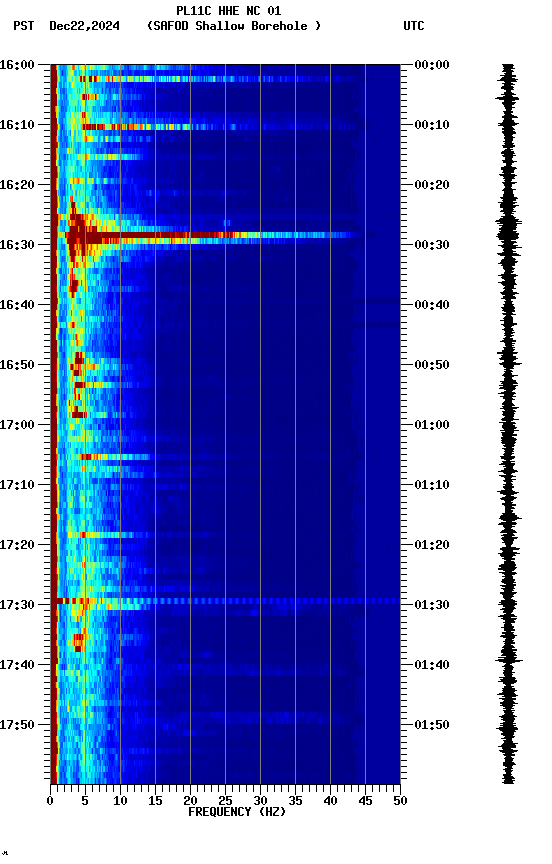The width and height of the screenshot is (552, 864).
Task: Select the UTC timezone label
Action: (414, 26)
